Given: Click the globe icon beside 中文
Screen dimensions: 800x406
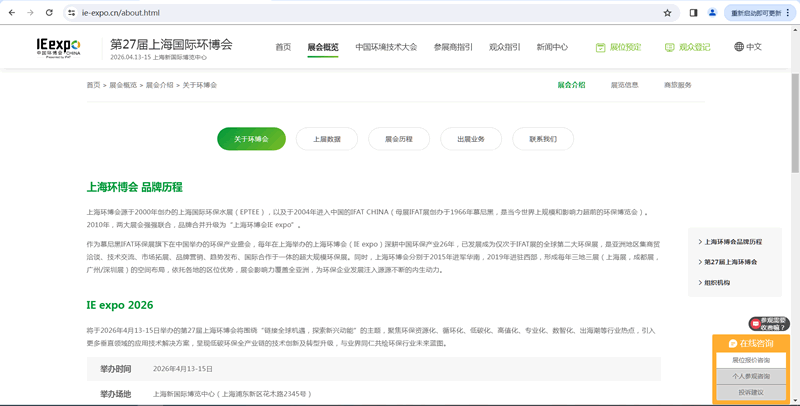Looking at the screenshot, I should (x=739, y=47).
